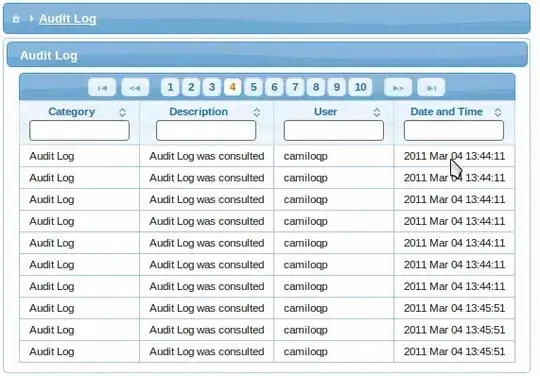Jump to the last page of results
This screenshot has width=540, height=376.
(431, 87)
